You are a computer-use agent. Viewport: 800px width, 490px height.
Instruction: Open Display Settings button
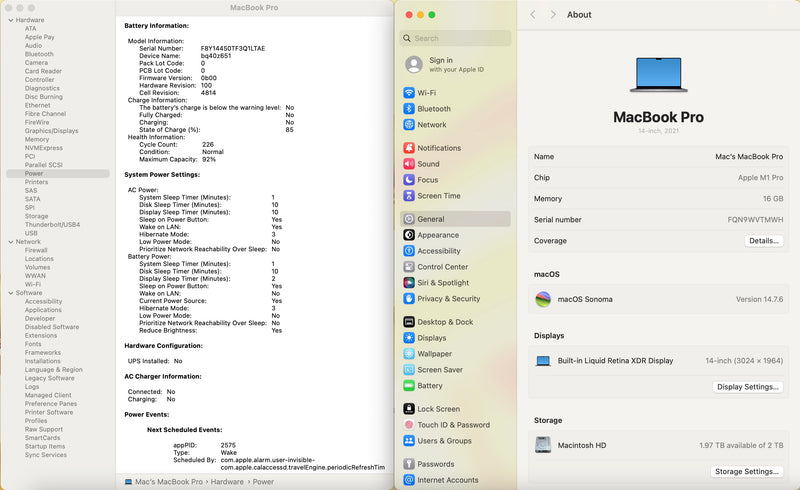point(747,387)
